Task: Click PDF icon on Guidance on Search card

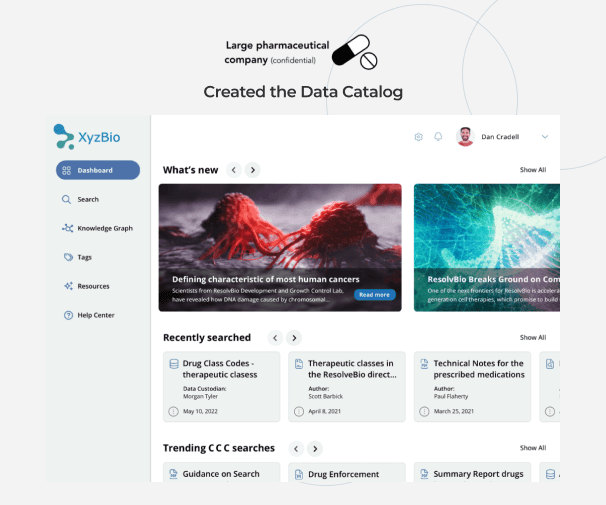Action: pos(174,474)
